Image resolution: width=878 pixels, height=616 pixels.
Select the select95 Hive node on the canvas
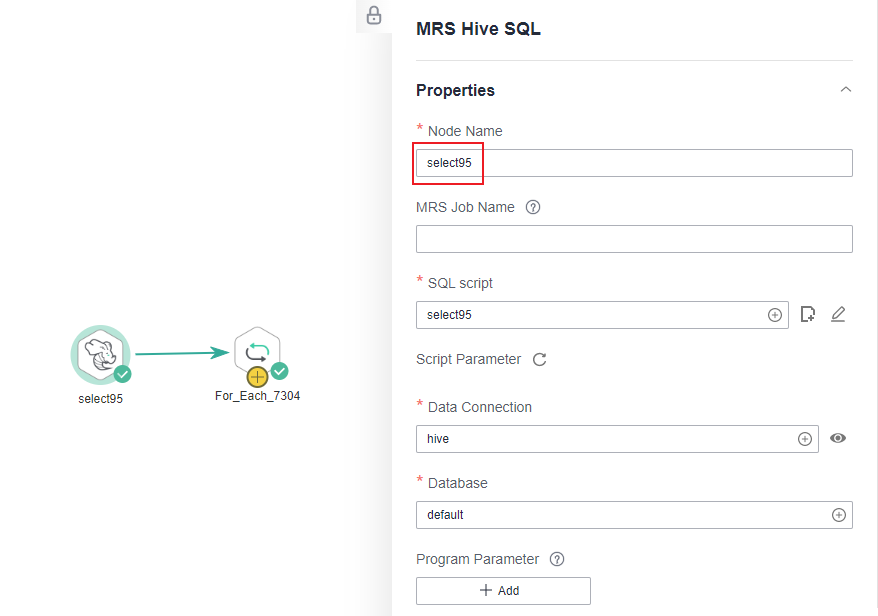pyautogui.click(x=101, y=354)
